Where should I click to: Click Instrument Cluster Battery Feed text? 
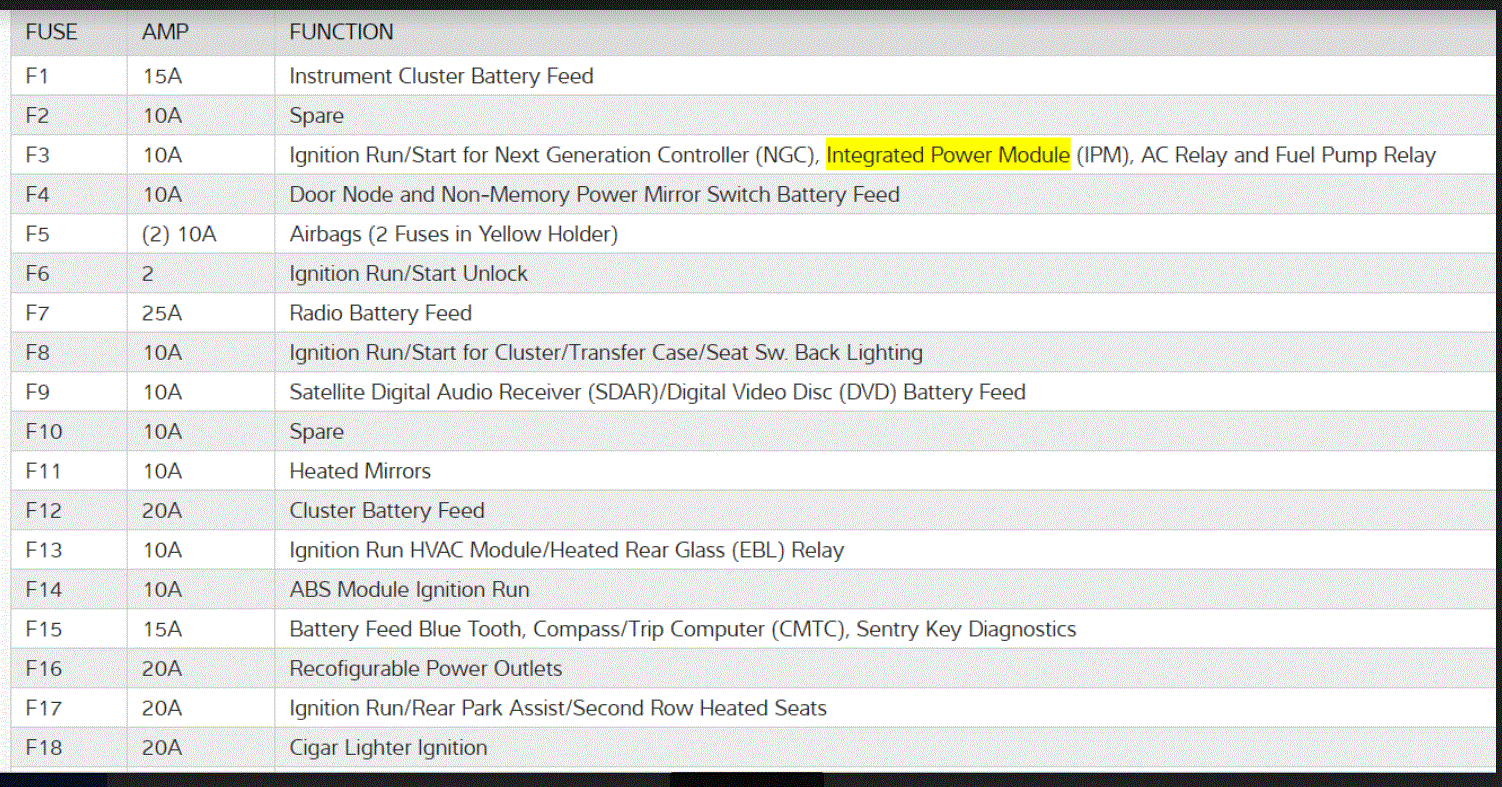(x=441, y=76)
